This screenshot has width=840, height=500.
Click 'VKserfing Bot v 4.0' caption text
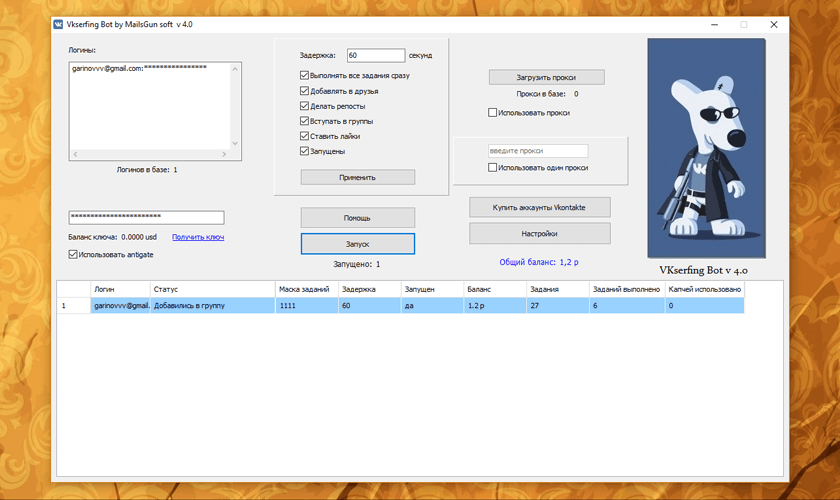703,271
